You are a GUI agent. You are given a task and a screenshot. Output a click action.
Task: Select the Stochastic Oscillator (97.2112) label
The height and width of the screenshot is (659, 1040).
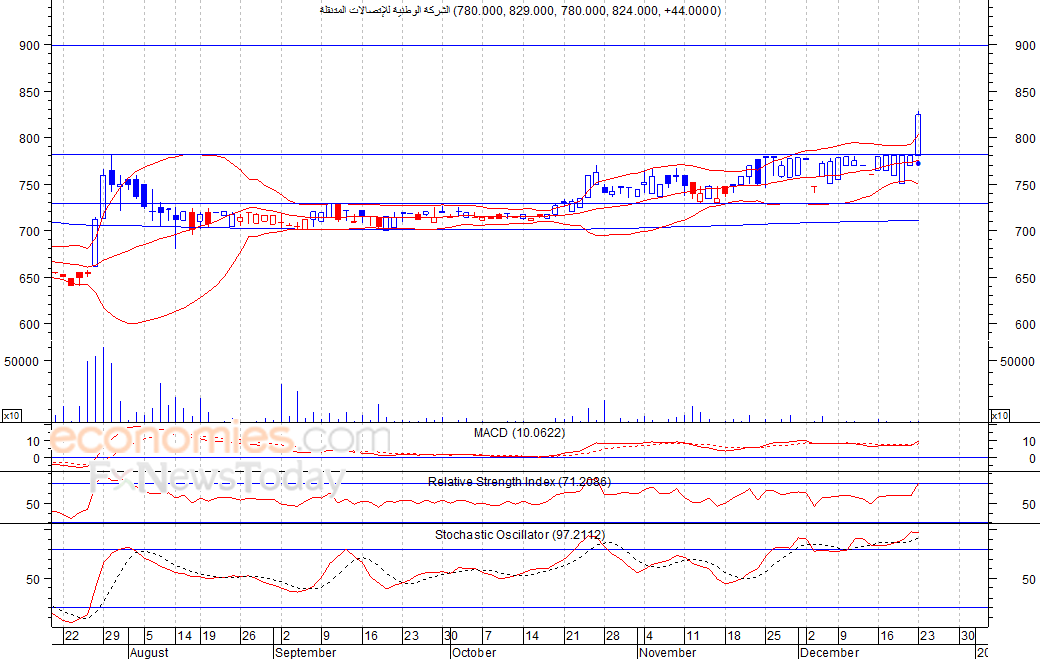click(520, 534)
